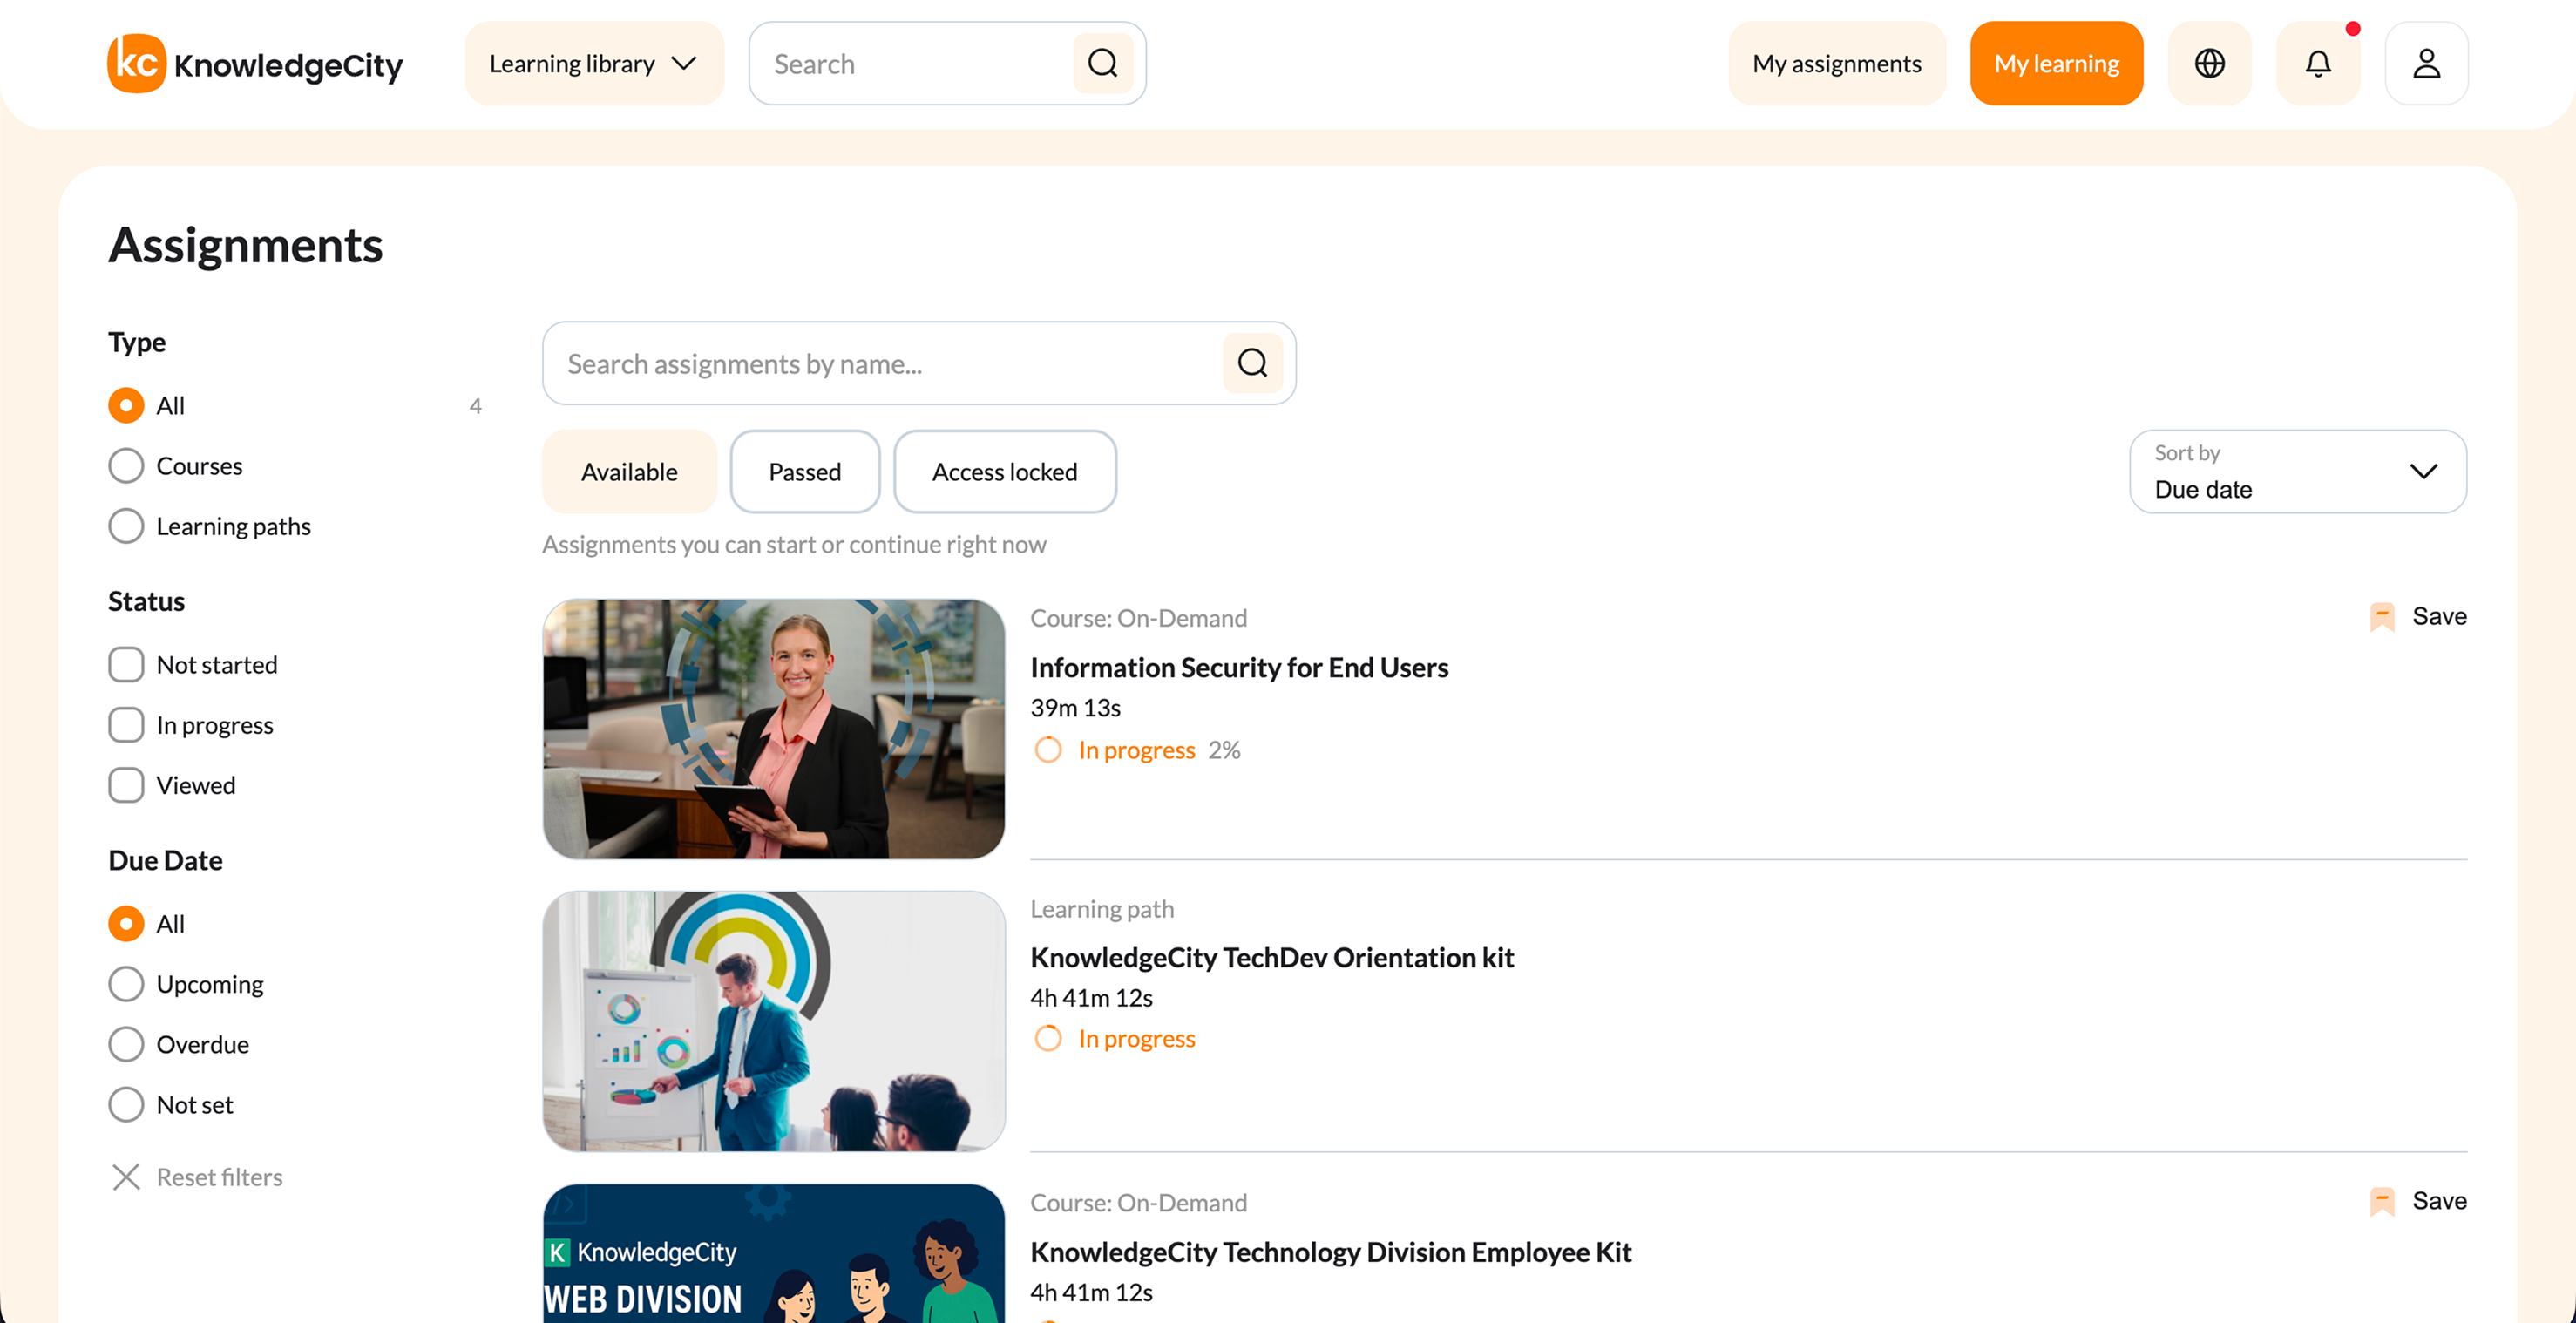Open the notifications bell
The width and height of the screenshot is (2576, 1323).
click(2317, 63)
